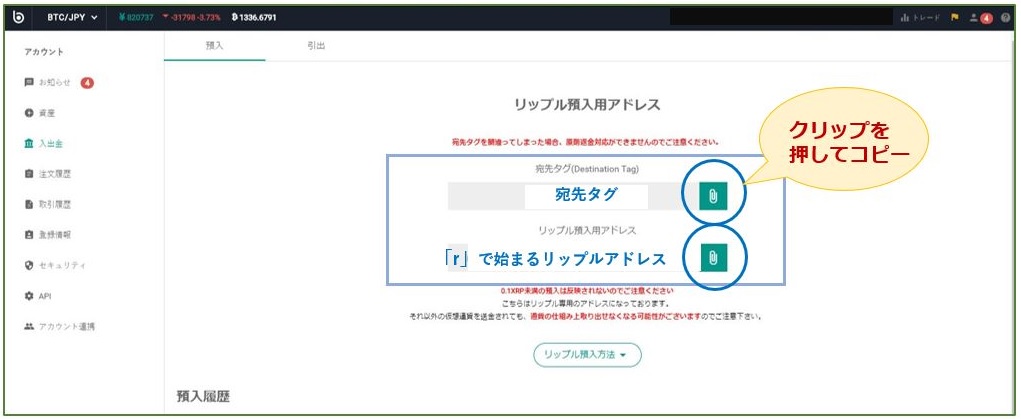Open the セキュリティ security settings

point(58,265)
